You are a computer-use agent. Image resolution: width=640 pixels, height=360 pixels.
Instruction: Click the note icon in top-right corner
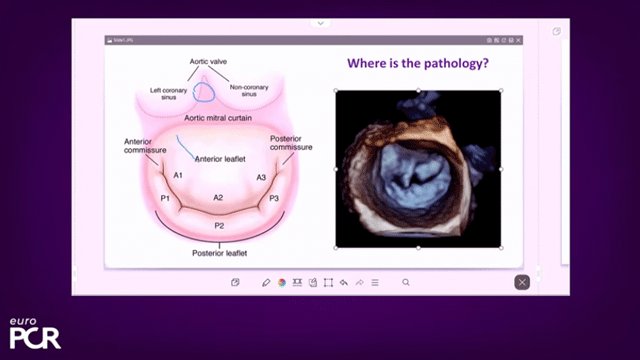point(556,31)
